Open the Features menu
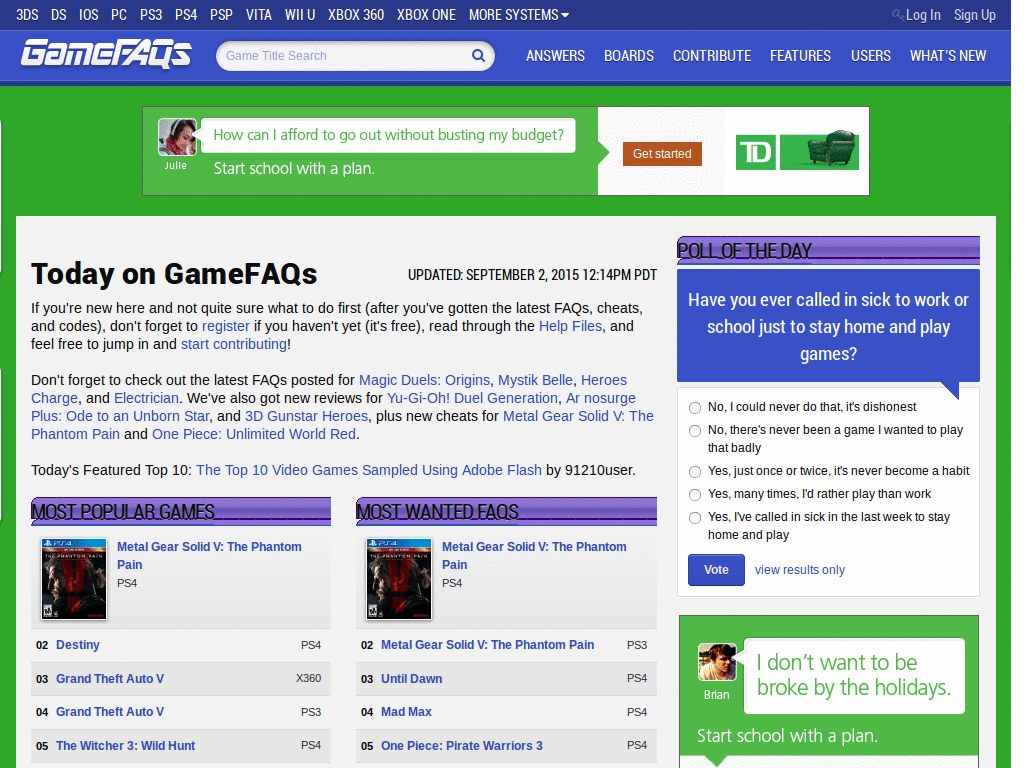Viewport: 1024px width, 768px height. (800, 56)
